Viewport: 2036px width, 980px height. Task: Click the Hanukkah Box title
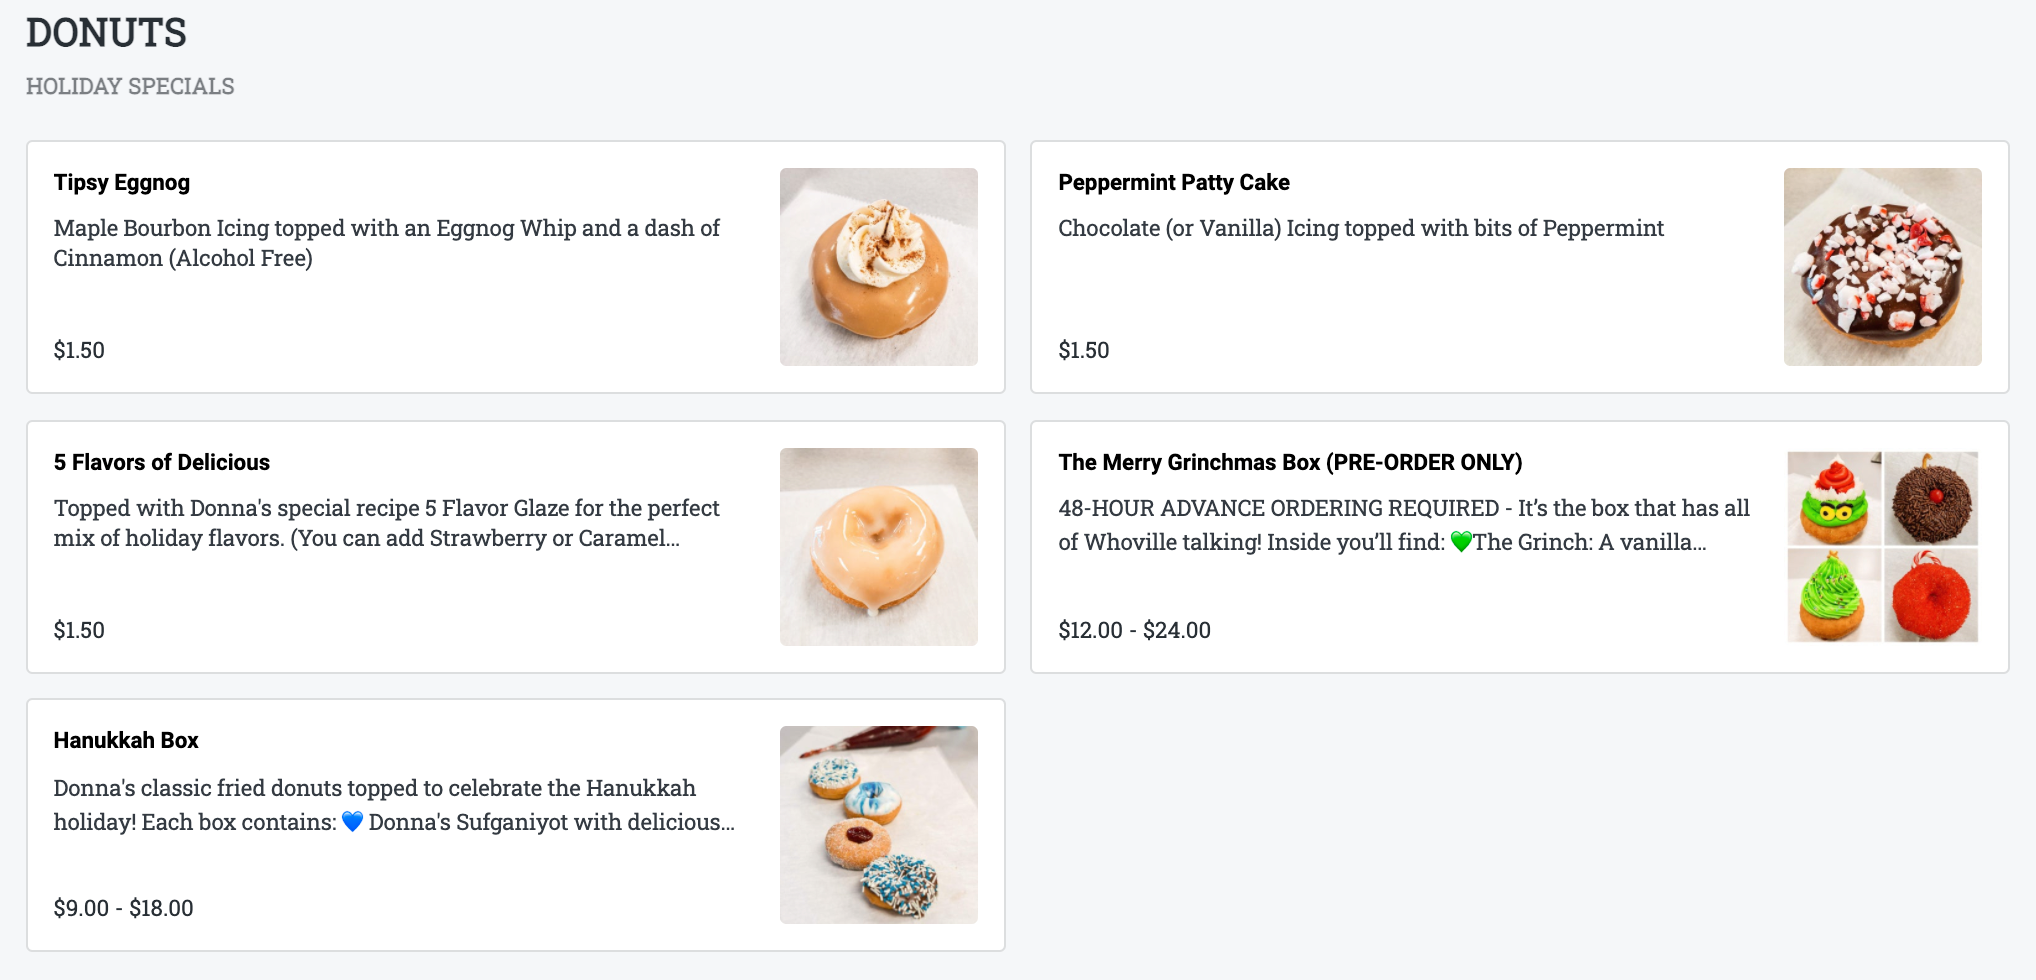pos(126,740)
